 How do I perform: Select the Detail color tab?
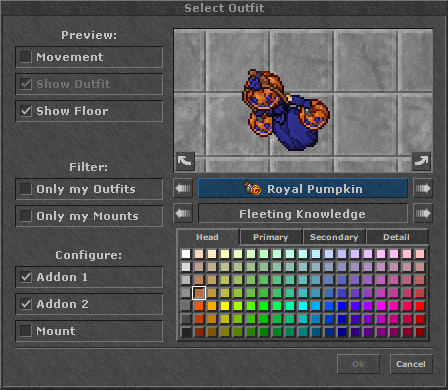pyautogui.click(x=397, y=237)
